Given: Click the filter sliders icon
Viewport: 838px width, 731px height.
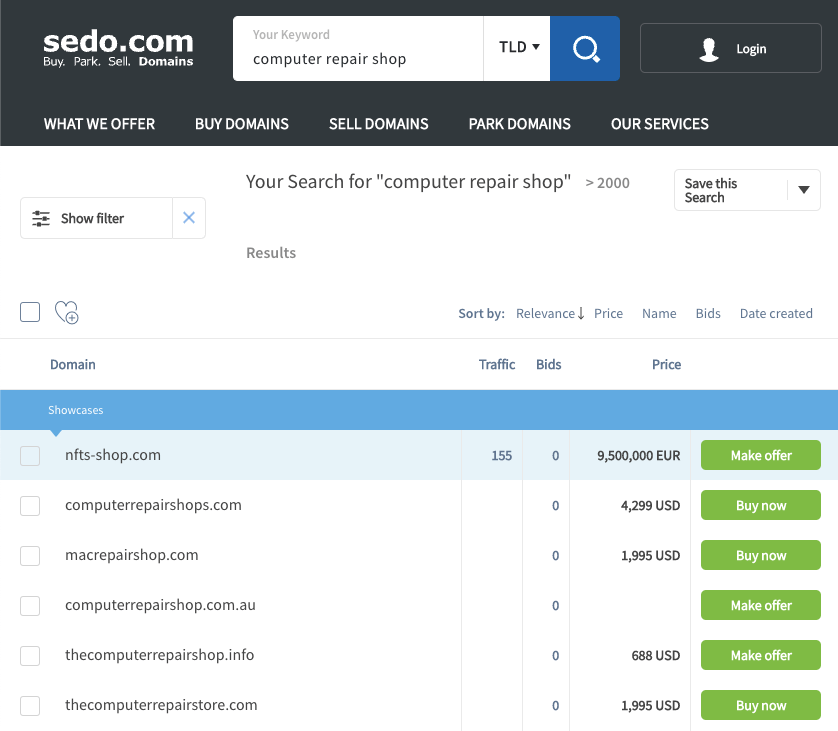Looking at the screenshot, I should pyautogui.click(x=41, y=218).
